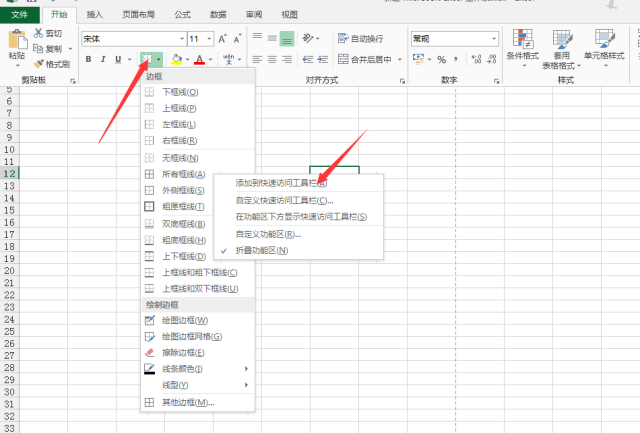Apply the red font color
The height and width of the screenshot is (433, 640).
point(199,59)
